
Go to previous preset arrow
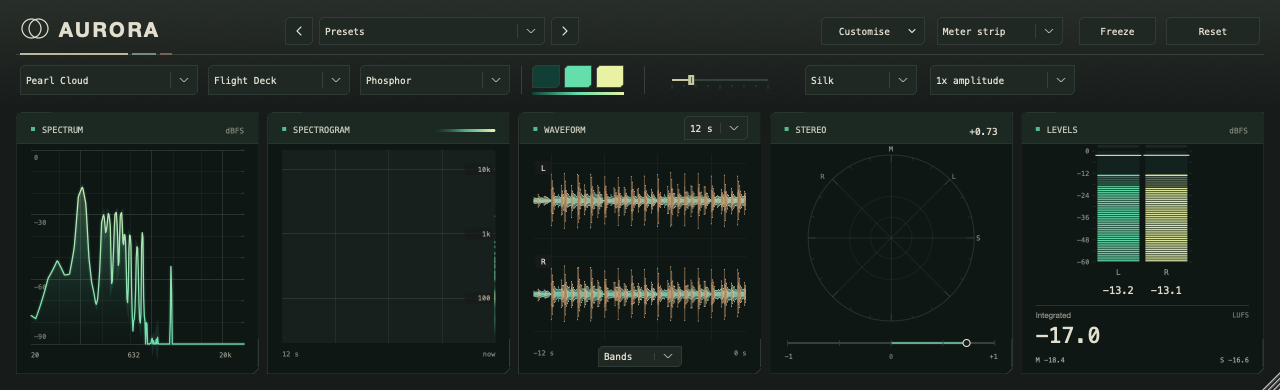pyautogui.click(x=298, y=31)
